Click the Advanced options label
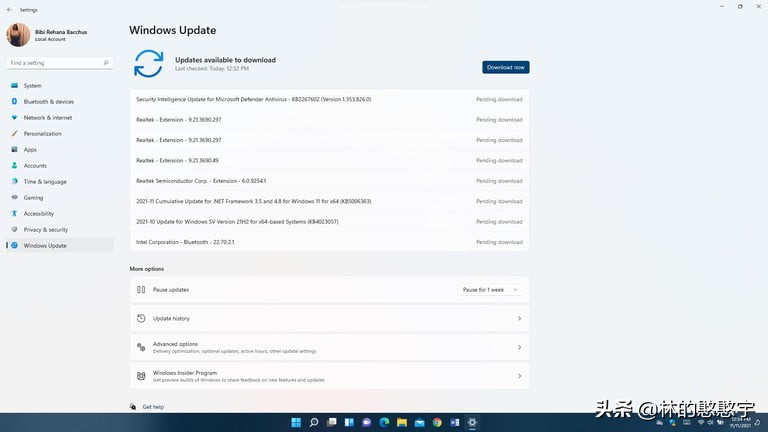The image size is (768, 432). (175, 344)
